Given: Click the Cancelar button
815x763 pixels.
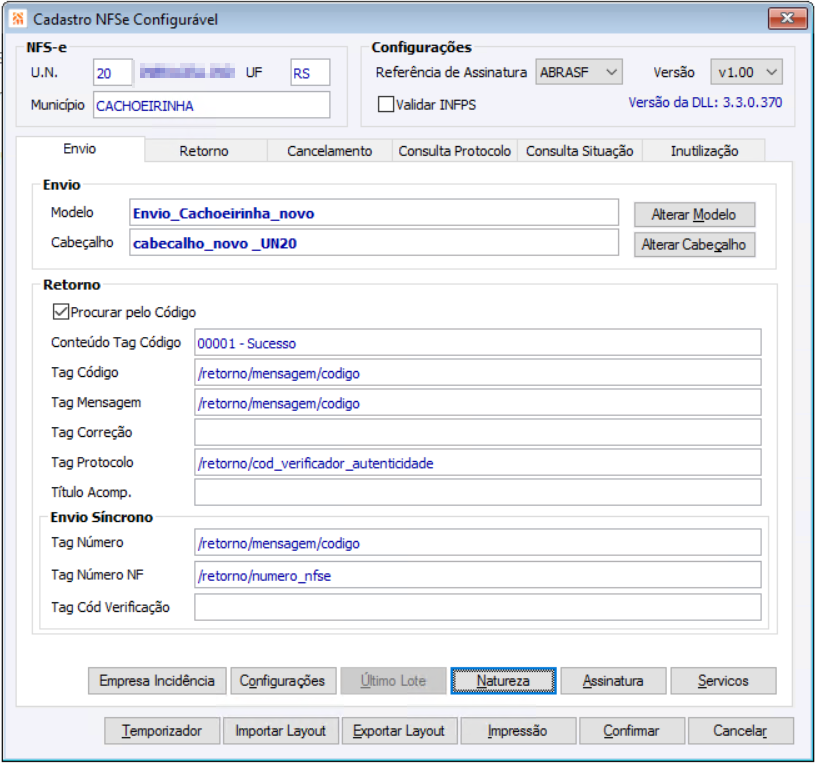Looking at the screenshot, I should [741, 731].
